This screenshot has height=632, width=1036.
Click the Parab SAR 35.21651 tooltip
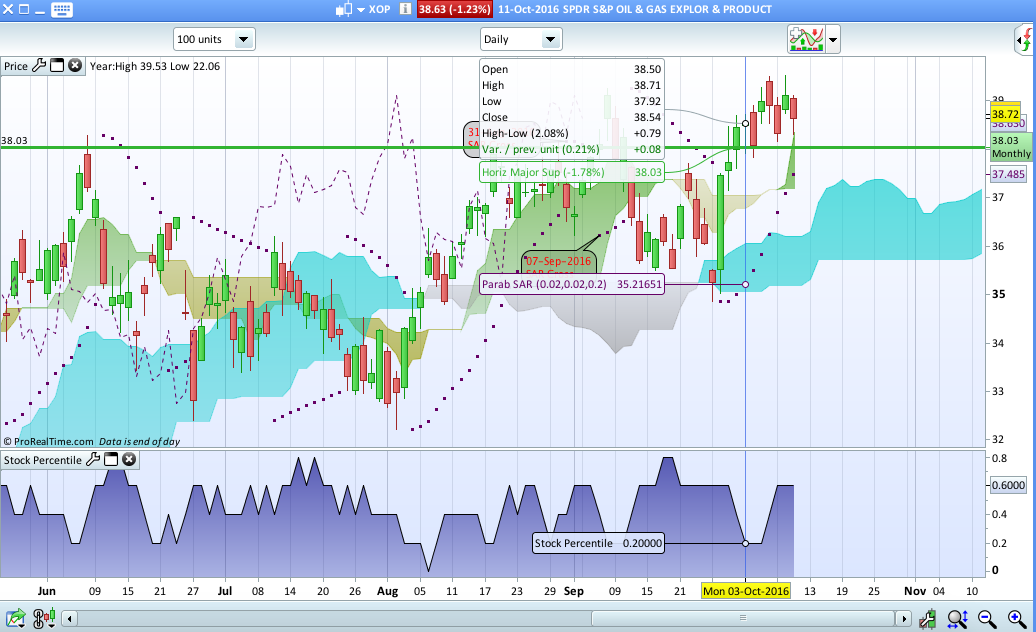pos(572,285)
